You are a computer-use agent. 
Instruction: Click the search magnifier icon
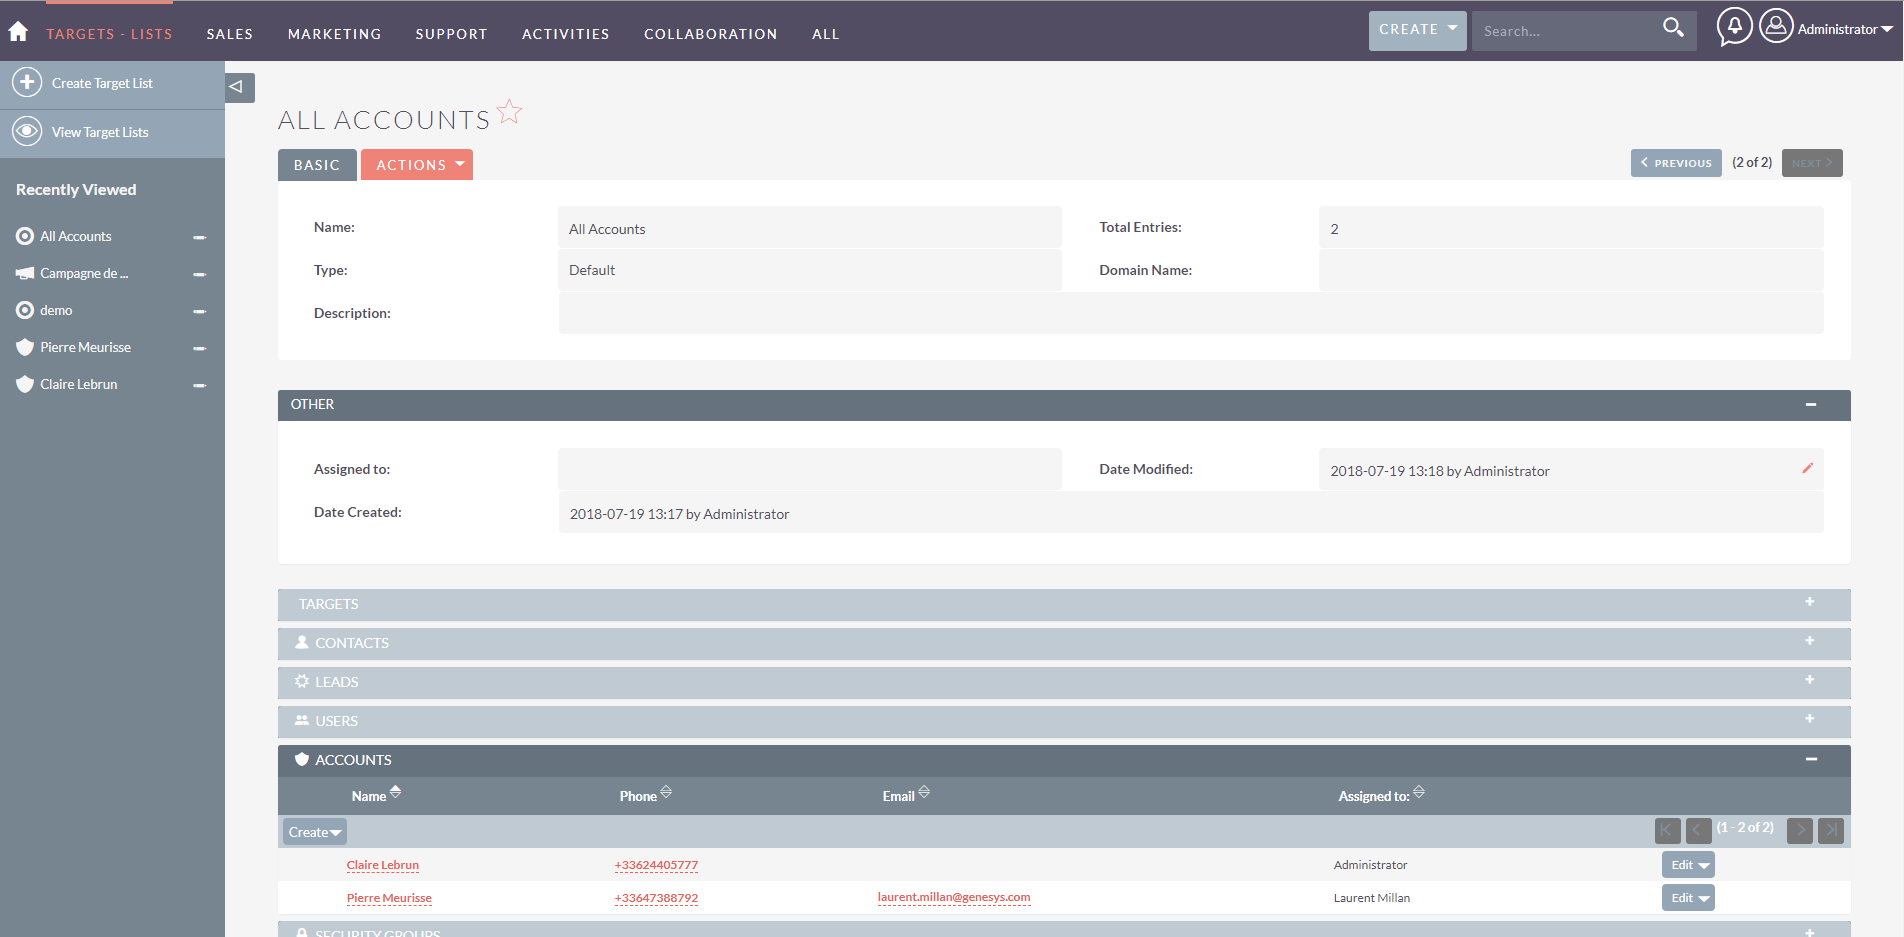click(1673, 28)
